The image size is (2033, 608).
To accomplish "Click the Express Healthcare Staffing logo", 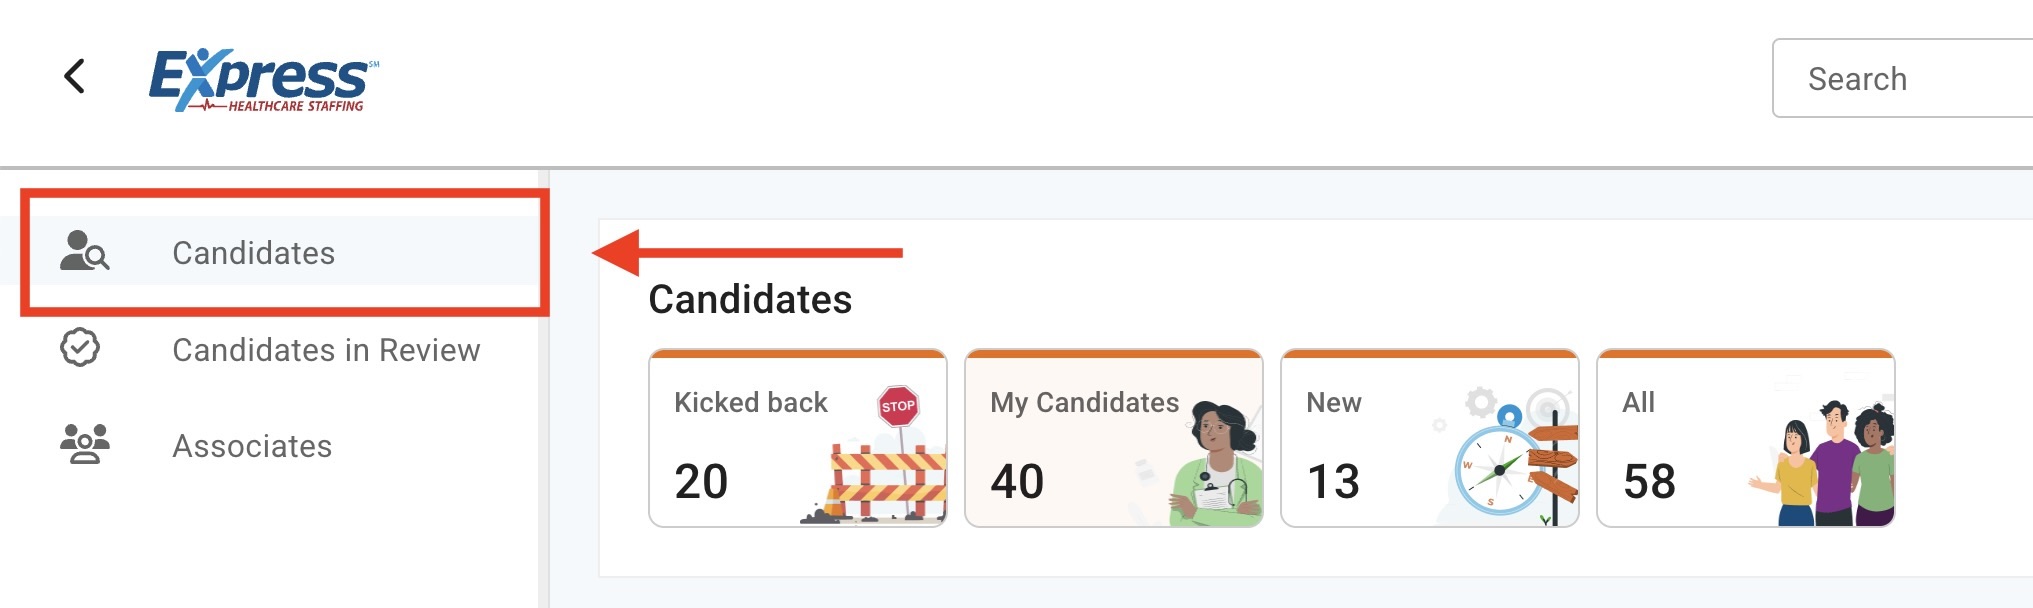I will (263, 80).
